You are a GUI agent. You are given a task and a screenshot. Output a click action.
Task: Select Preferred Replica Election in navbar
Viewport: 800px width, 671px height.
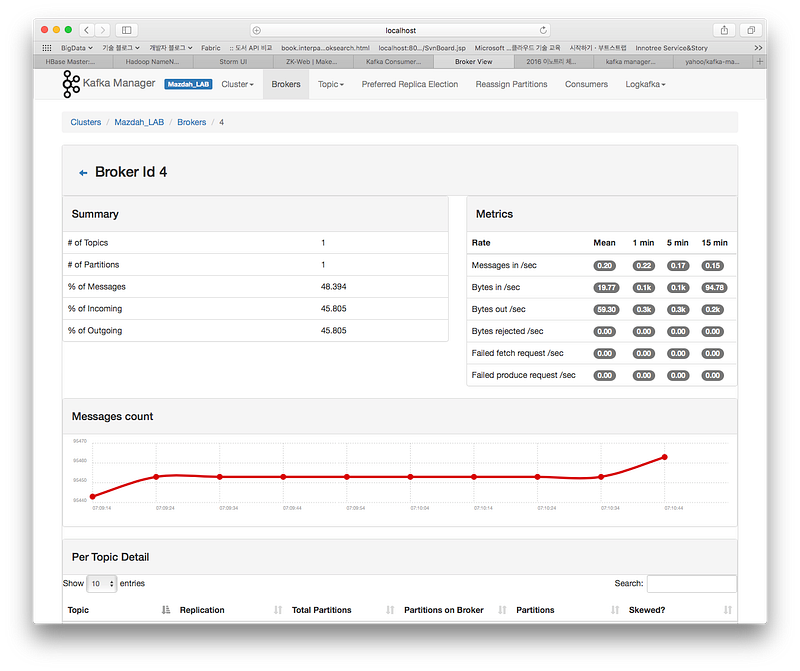pyautogui.click(x=410, y=84)
